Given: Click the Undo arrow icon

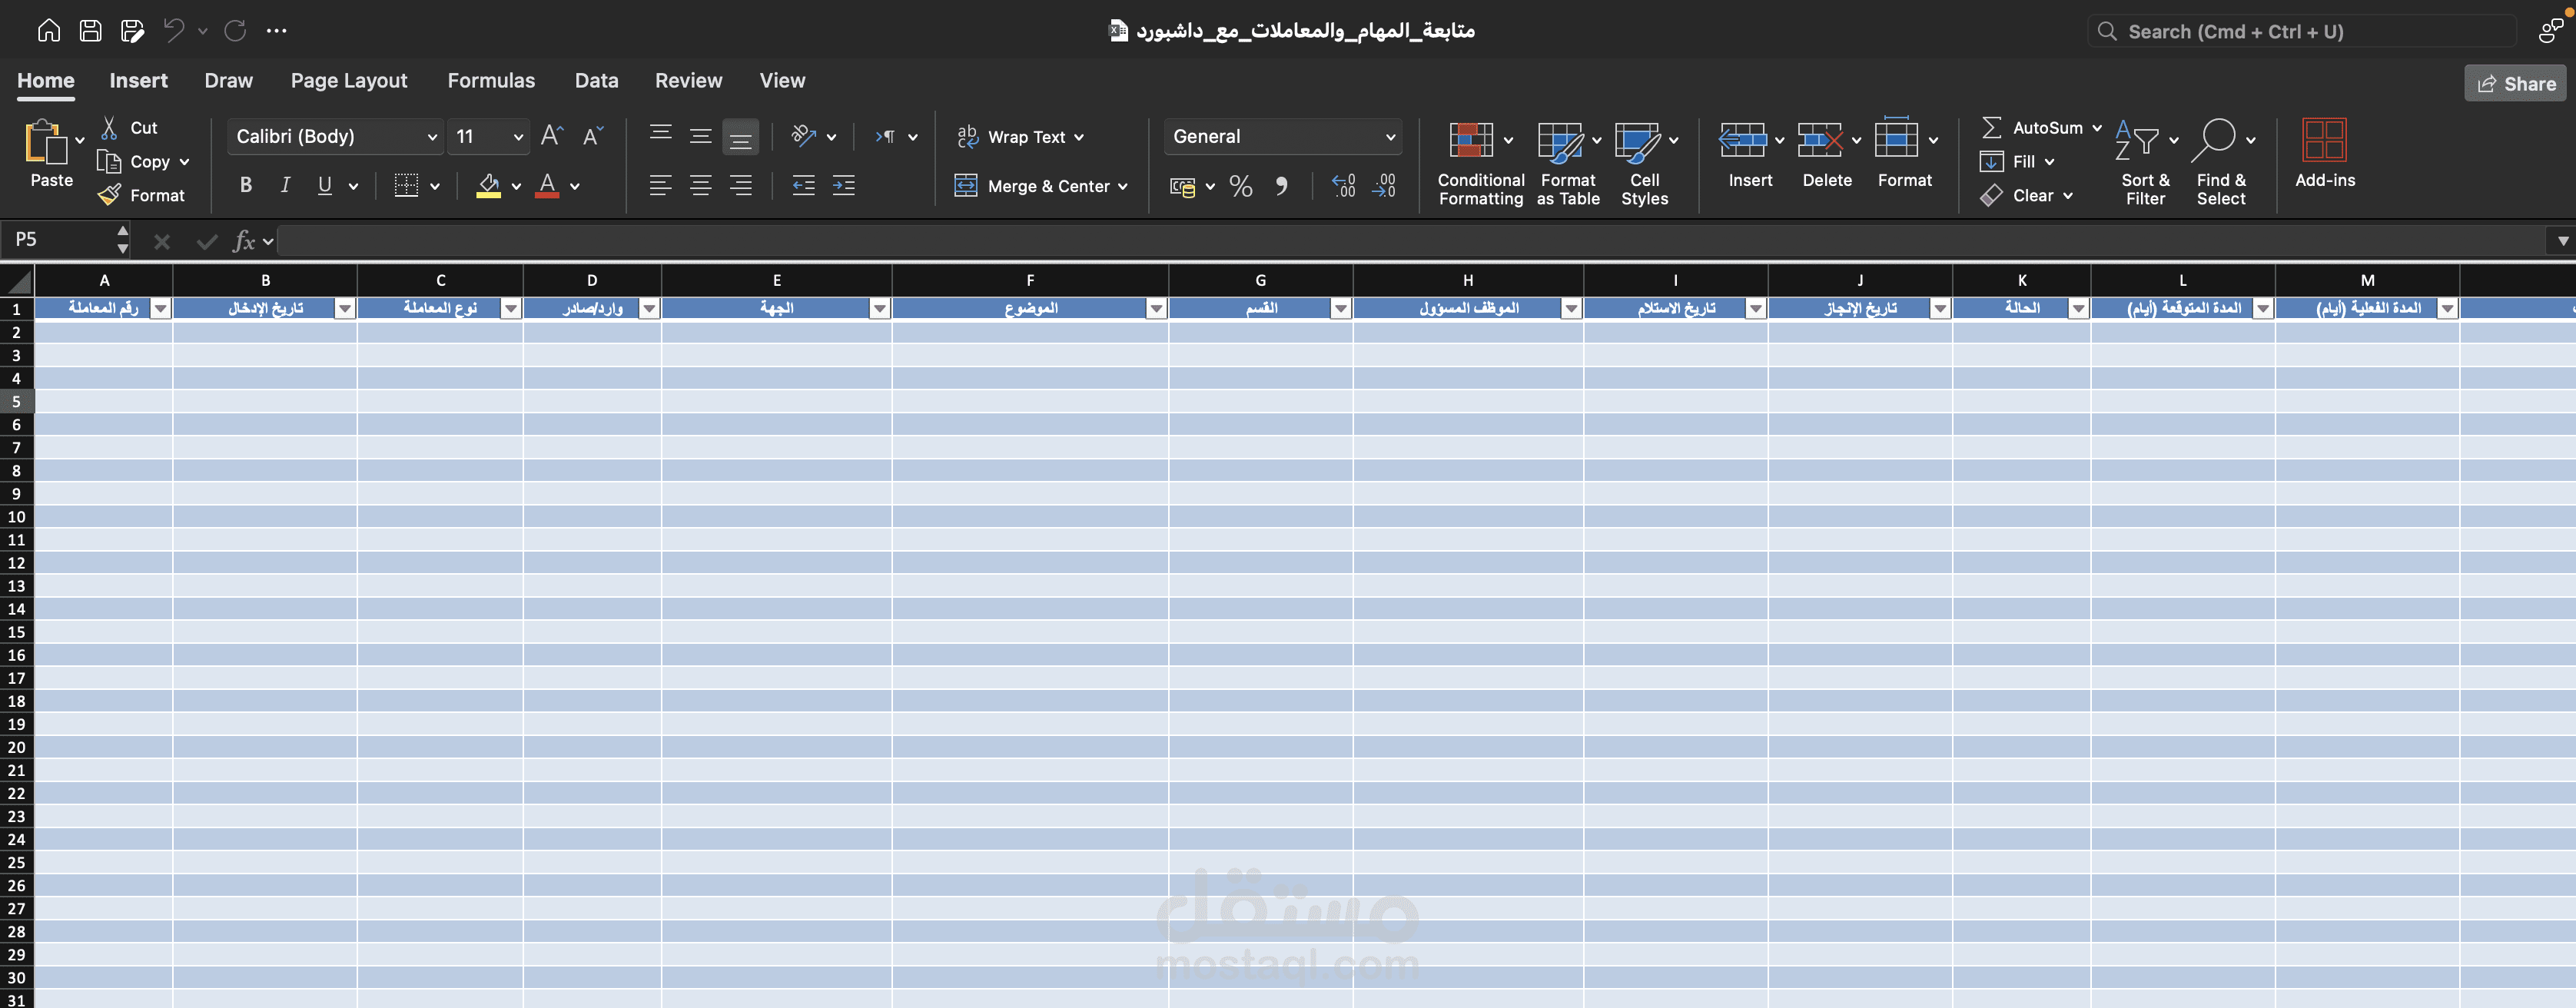Looking at the screenshot, I should coord(174,31).
